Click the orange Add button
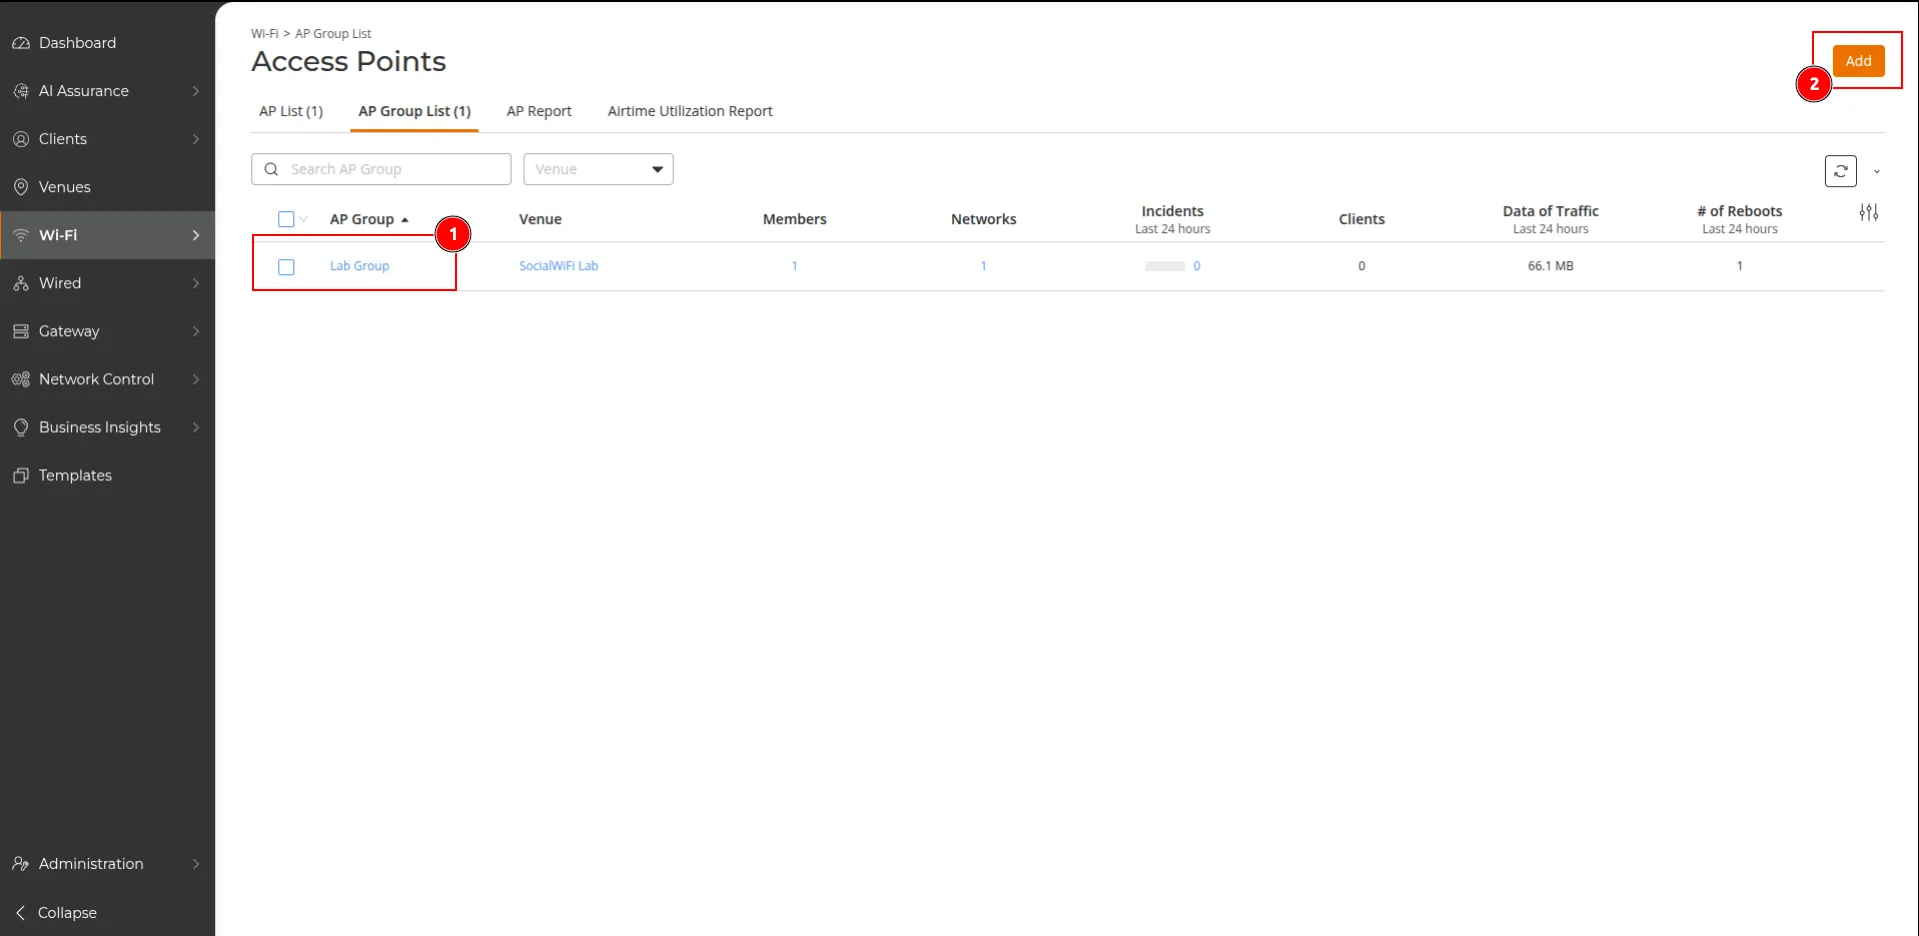Viewport: 1919px width, 936px height. point(1858,61)
